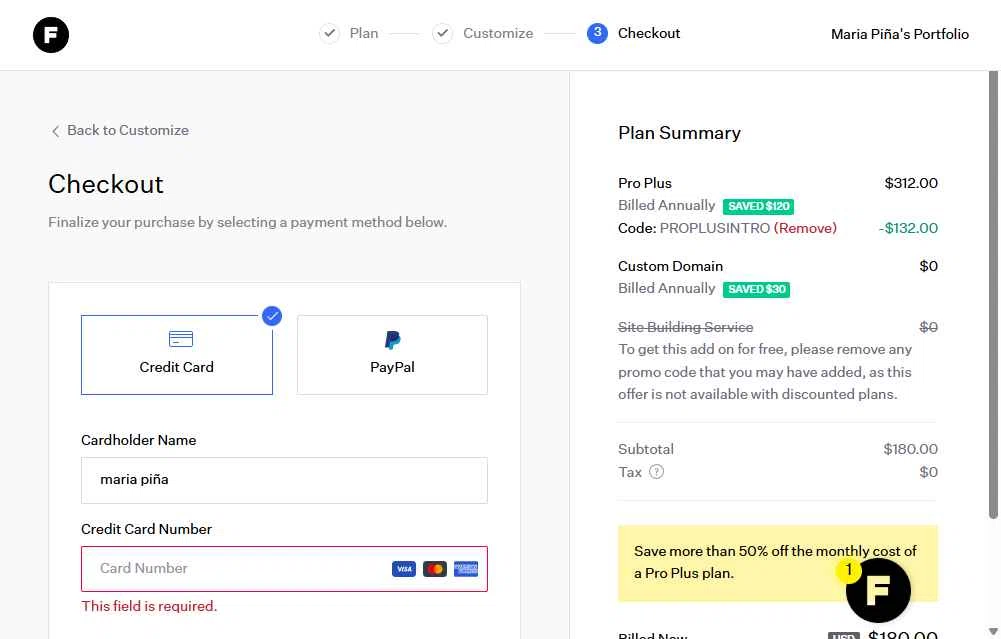Select PayPal payment method

click(x=392, y=355)
